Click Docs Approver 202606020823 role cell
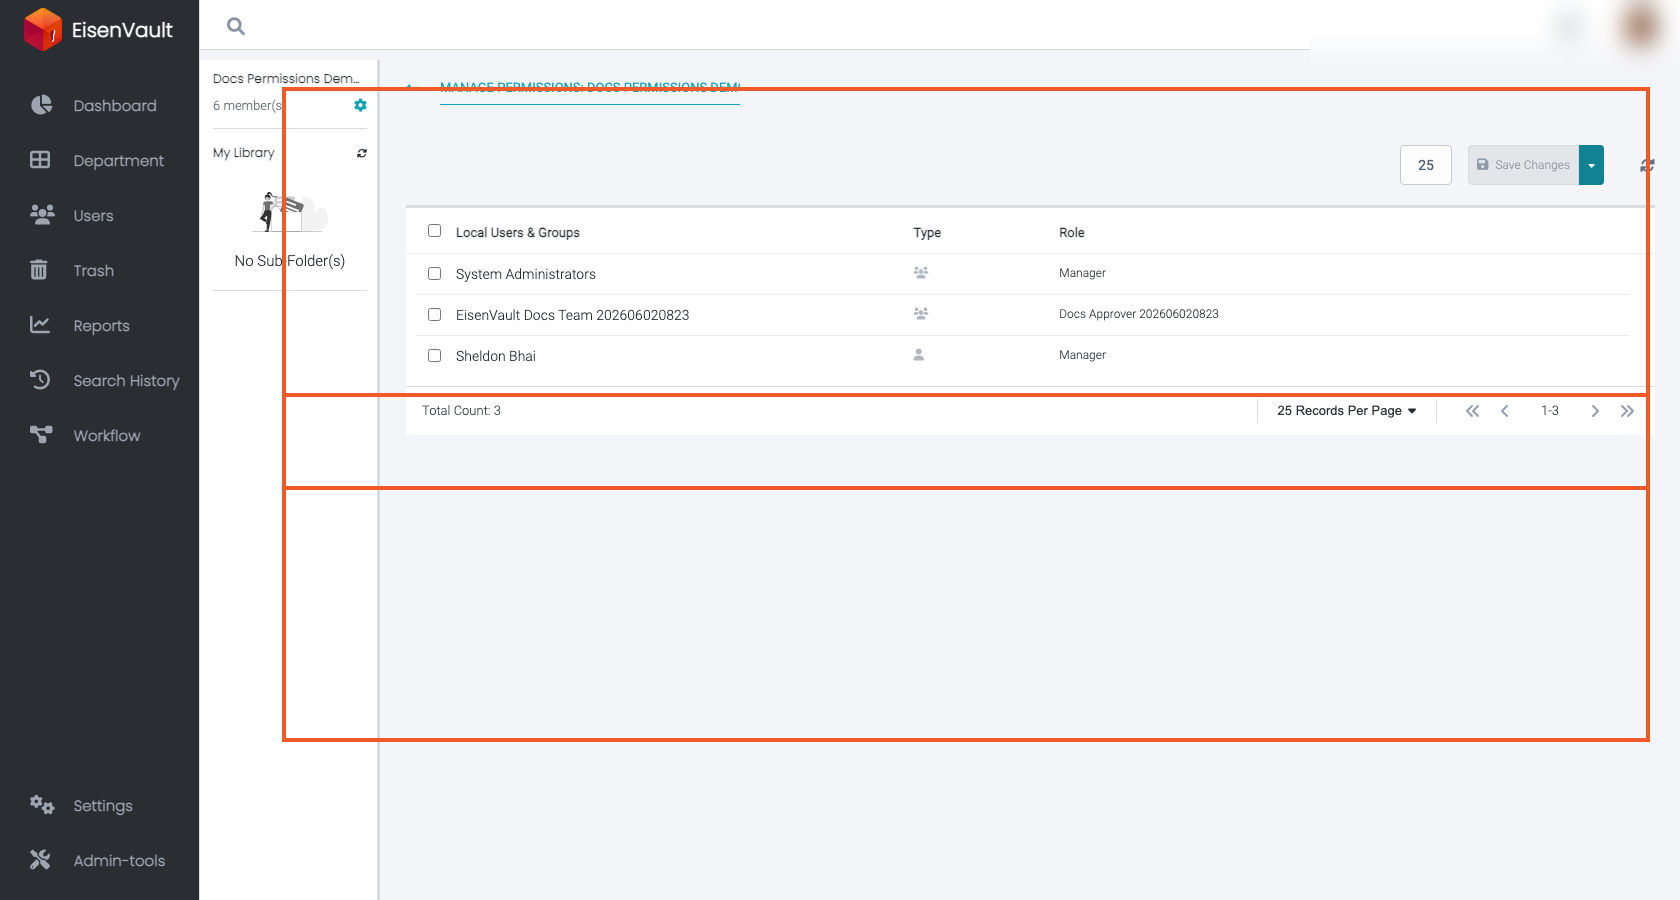The width and height of the screenshot is (1680, 900). [1138, 314]
